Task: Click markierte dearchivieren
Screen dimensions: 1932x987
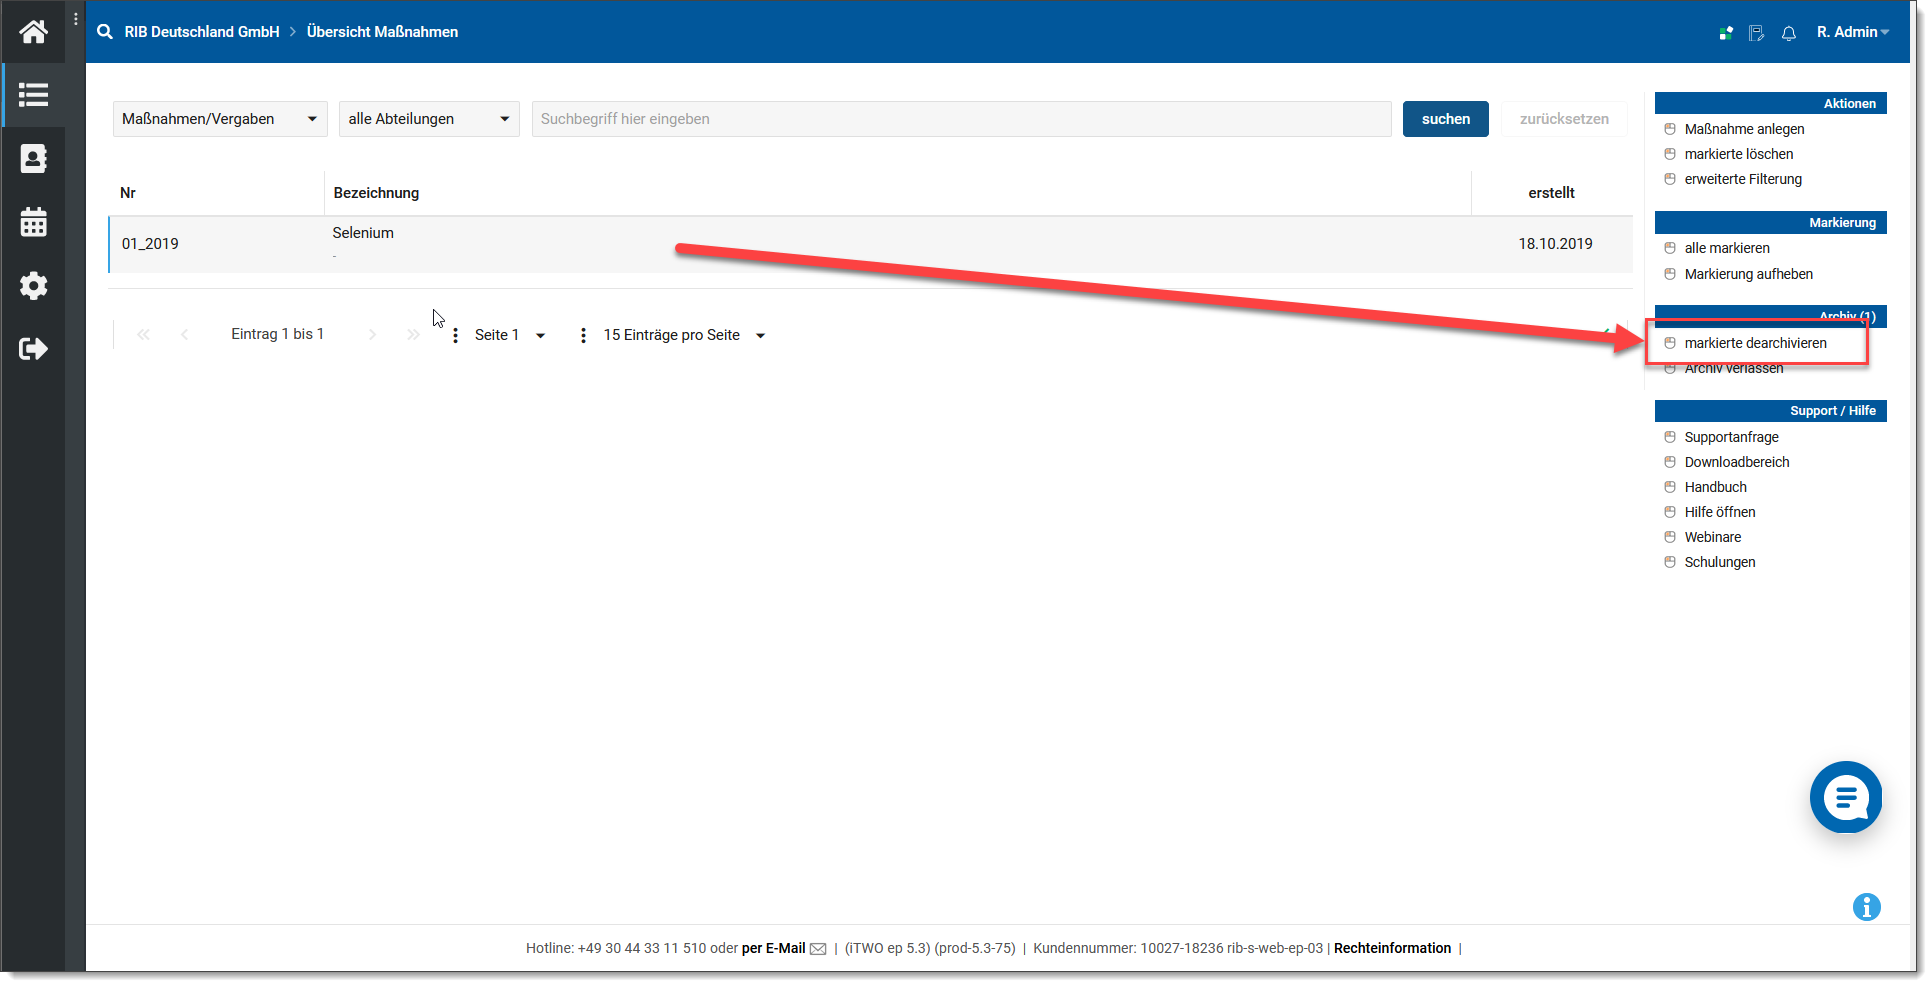Action: click(1755, 343)
